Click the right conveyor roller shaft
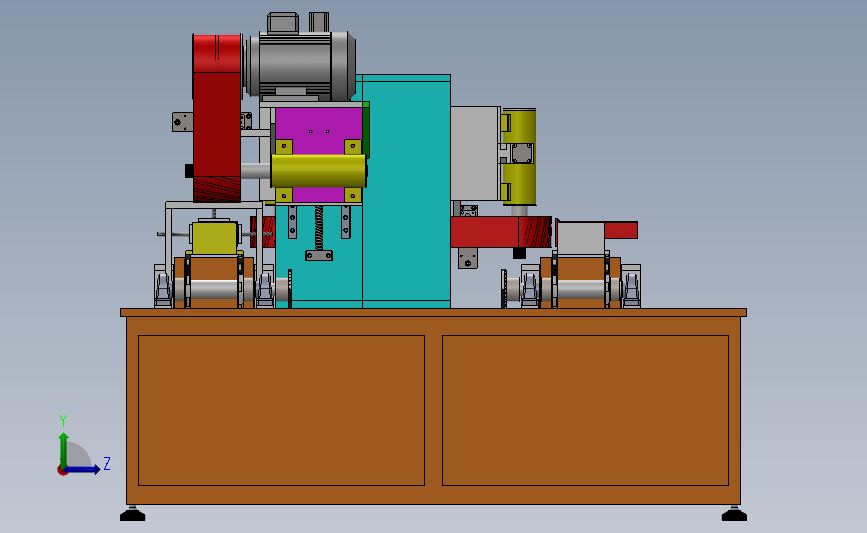867x533 pixels. click(581, 289)
